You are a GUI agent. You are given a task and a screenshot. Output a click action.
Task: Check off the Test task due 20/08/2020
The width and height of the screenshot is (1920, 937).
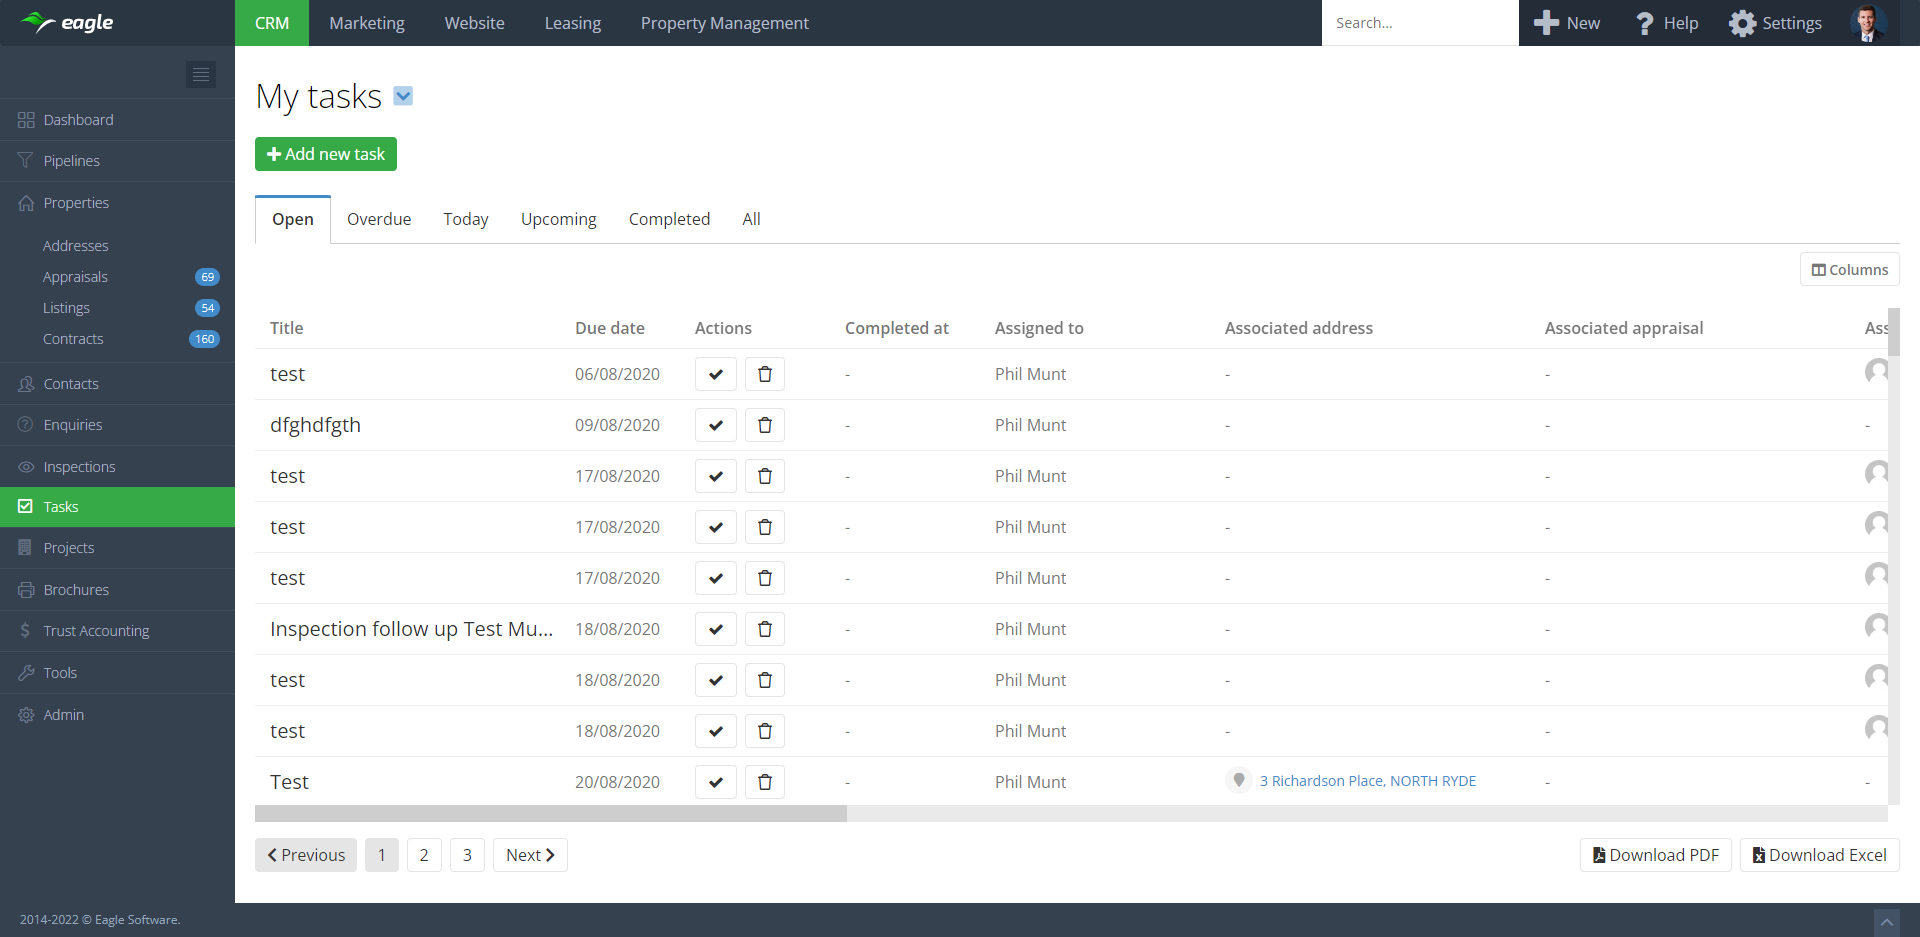tap(715, 782)
